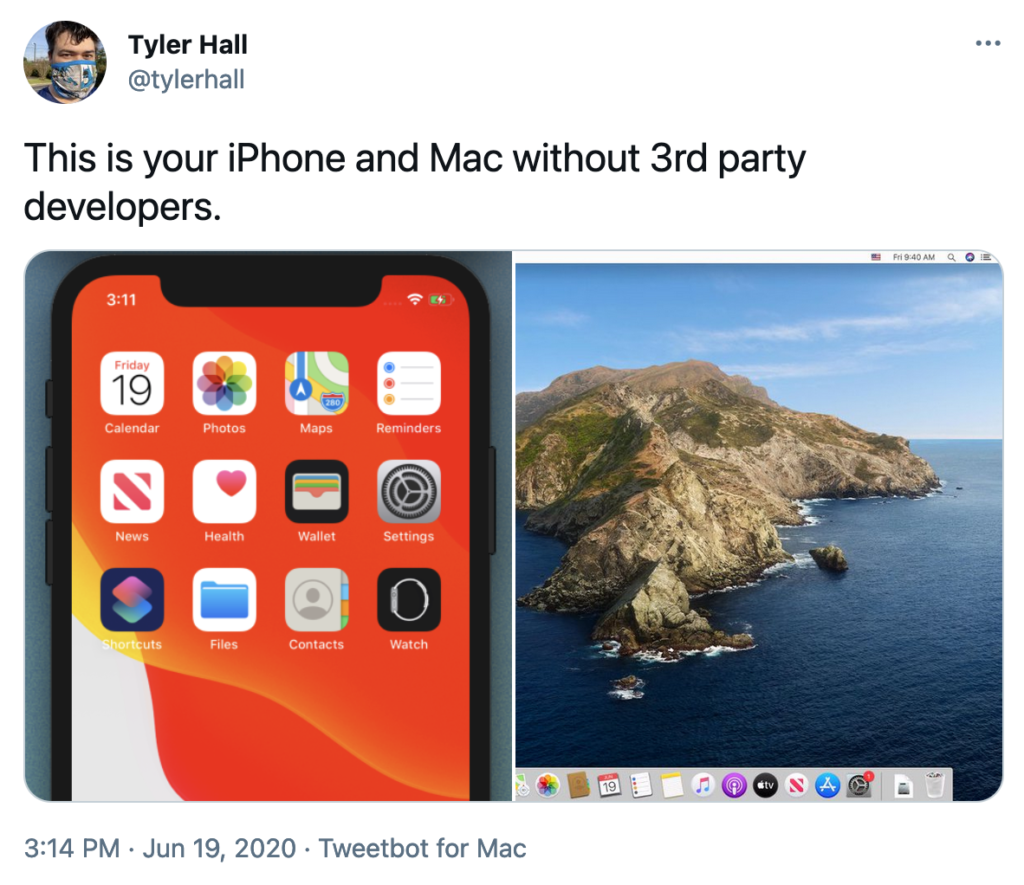The height and width of the screenshot is (885, 1024).
Task: Tap the Watch app icon
Action: (x=409, y=600)
